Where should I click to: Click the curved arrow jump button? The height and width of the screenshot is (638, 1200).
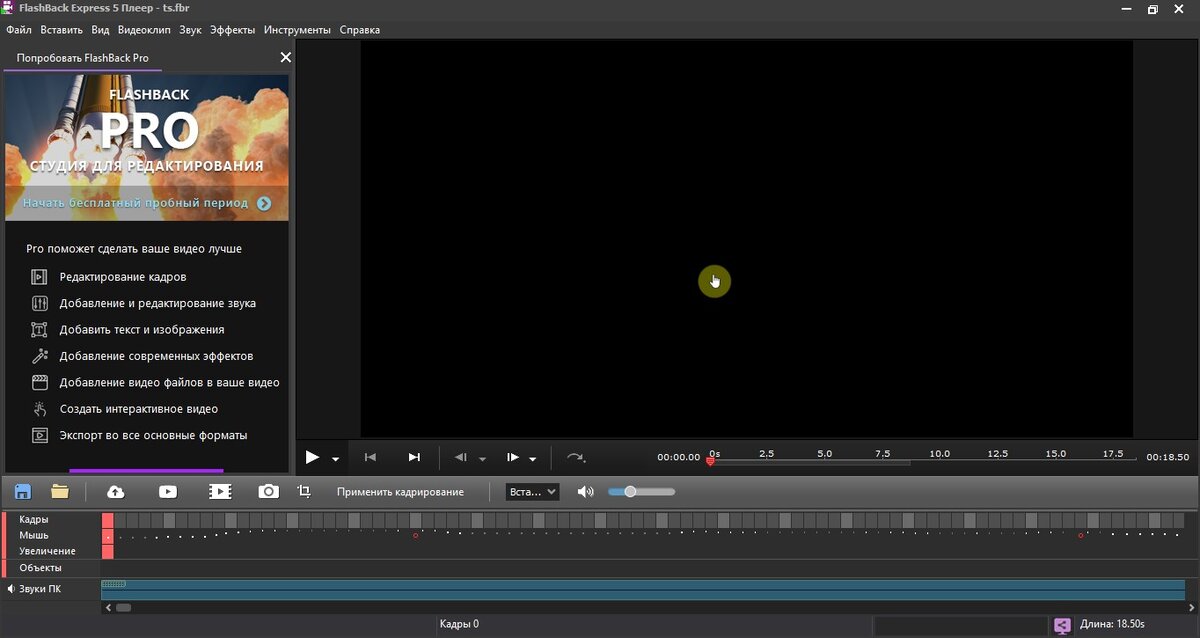pyautogui.click(x=577, y=457)
